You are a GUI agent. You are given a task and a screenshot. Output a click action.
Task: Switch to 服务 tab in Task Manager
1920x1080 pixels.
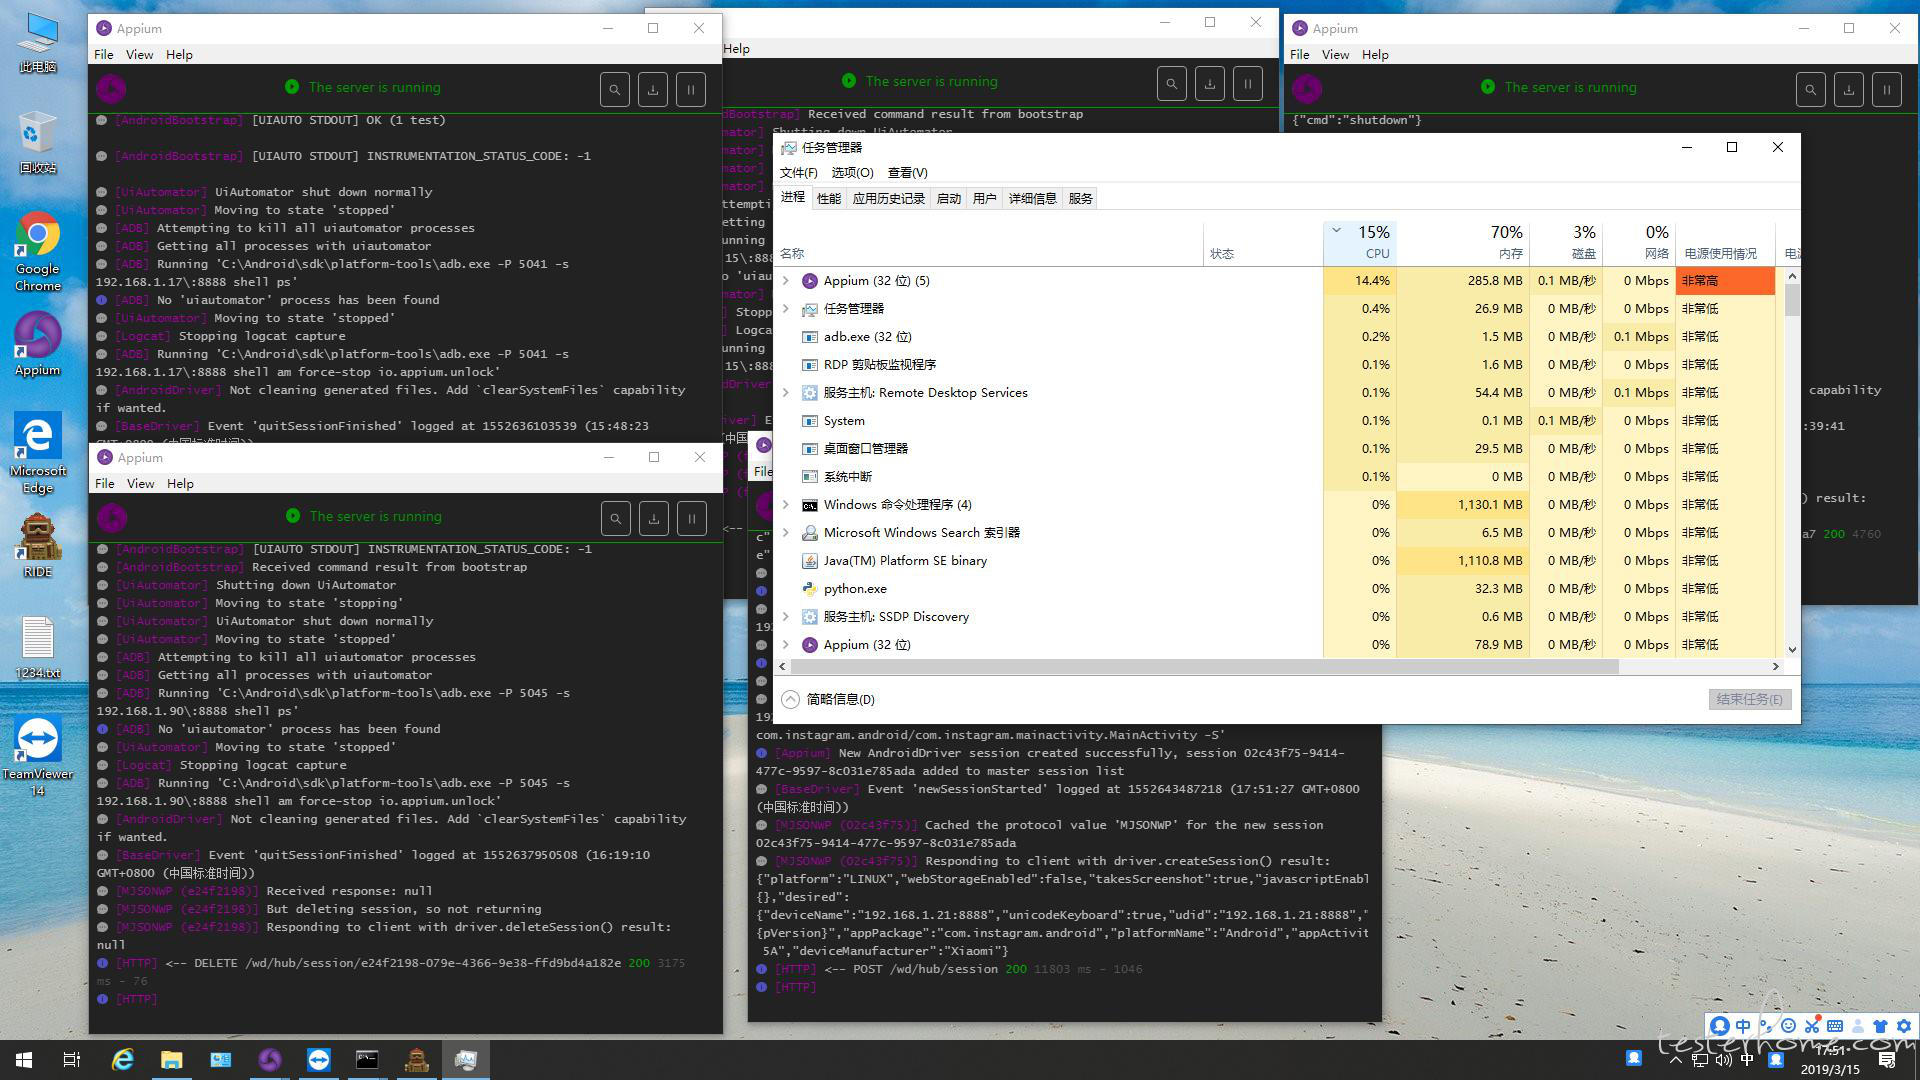pos(1081,199)
